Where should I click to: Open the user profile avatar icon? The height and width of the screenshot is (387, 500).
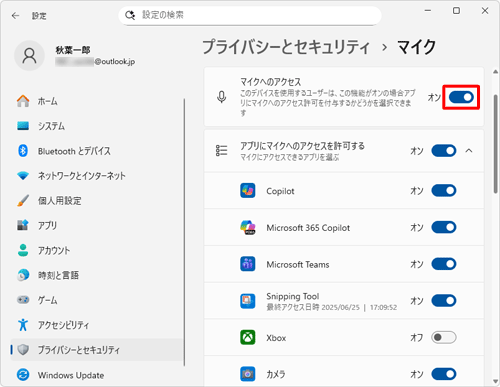click(x=29, y=56)
